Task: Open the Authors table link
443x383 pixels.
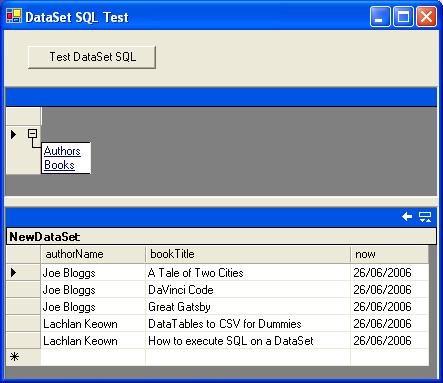Action: (62, 151)
